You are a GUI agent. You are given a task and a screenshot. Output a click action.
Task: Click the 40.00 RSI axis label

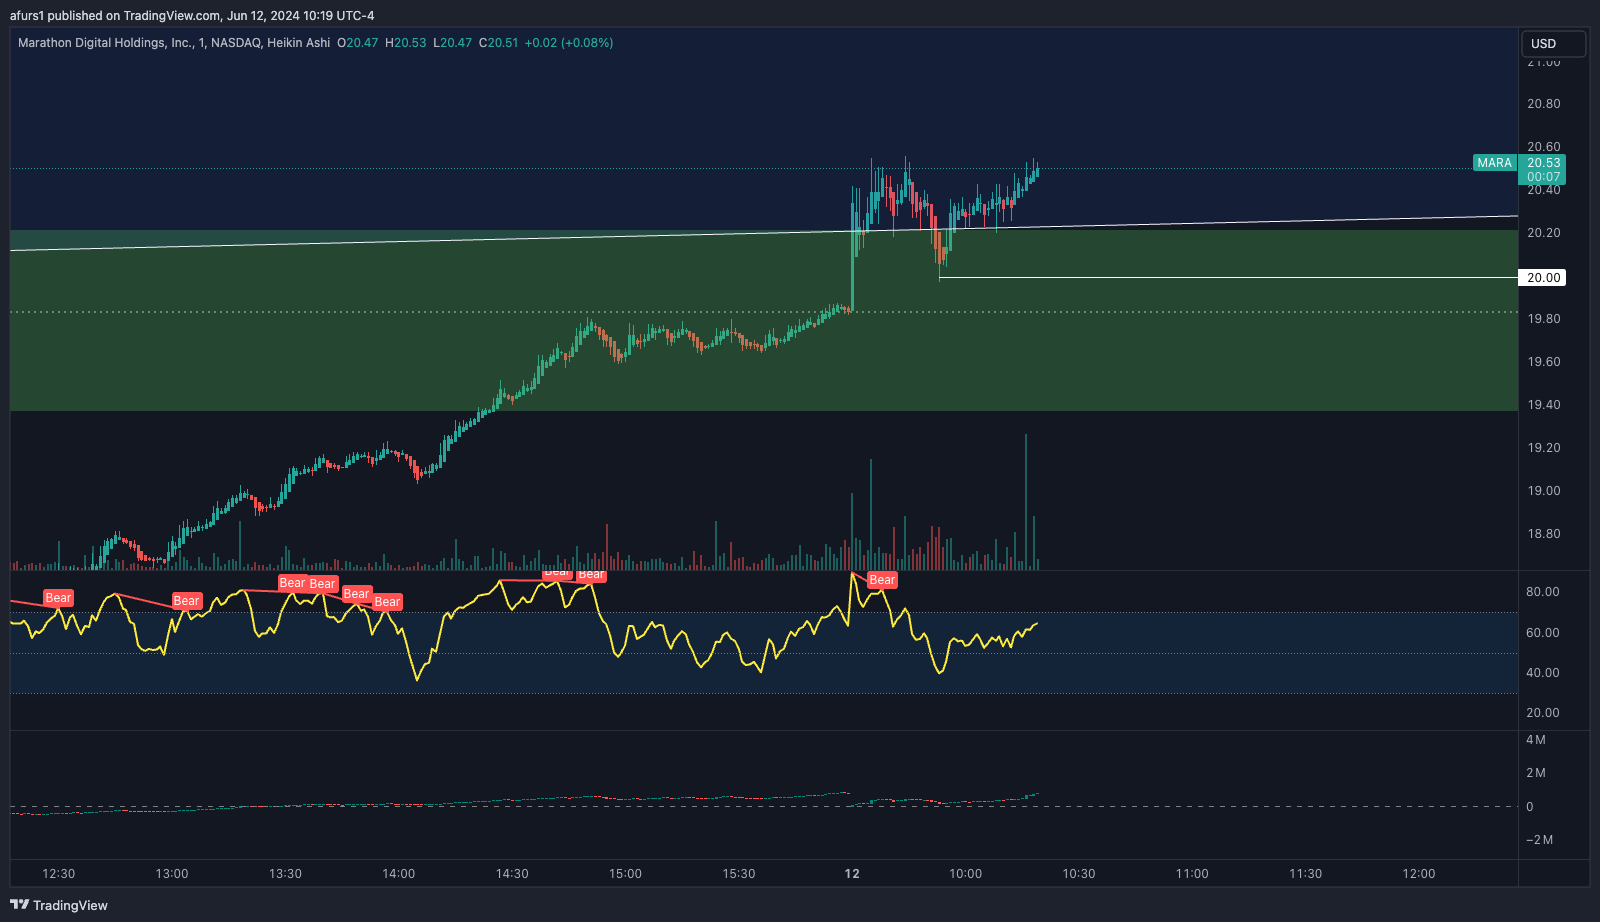click(x=1542, y=673)
